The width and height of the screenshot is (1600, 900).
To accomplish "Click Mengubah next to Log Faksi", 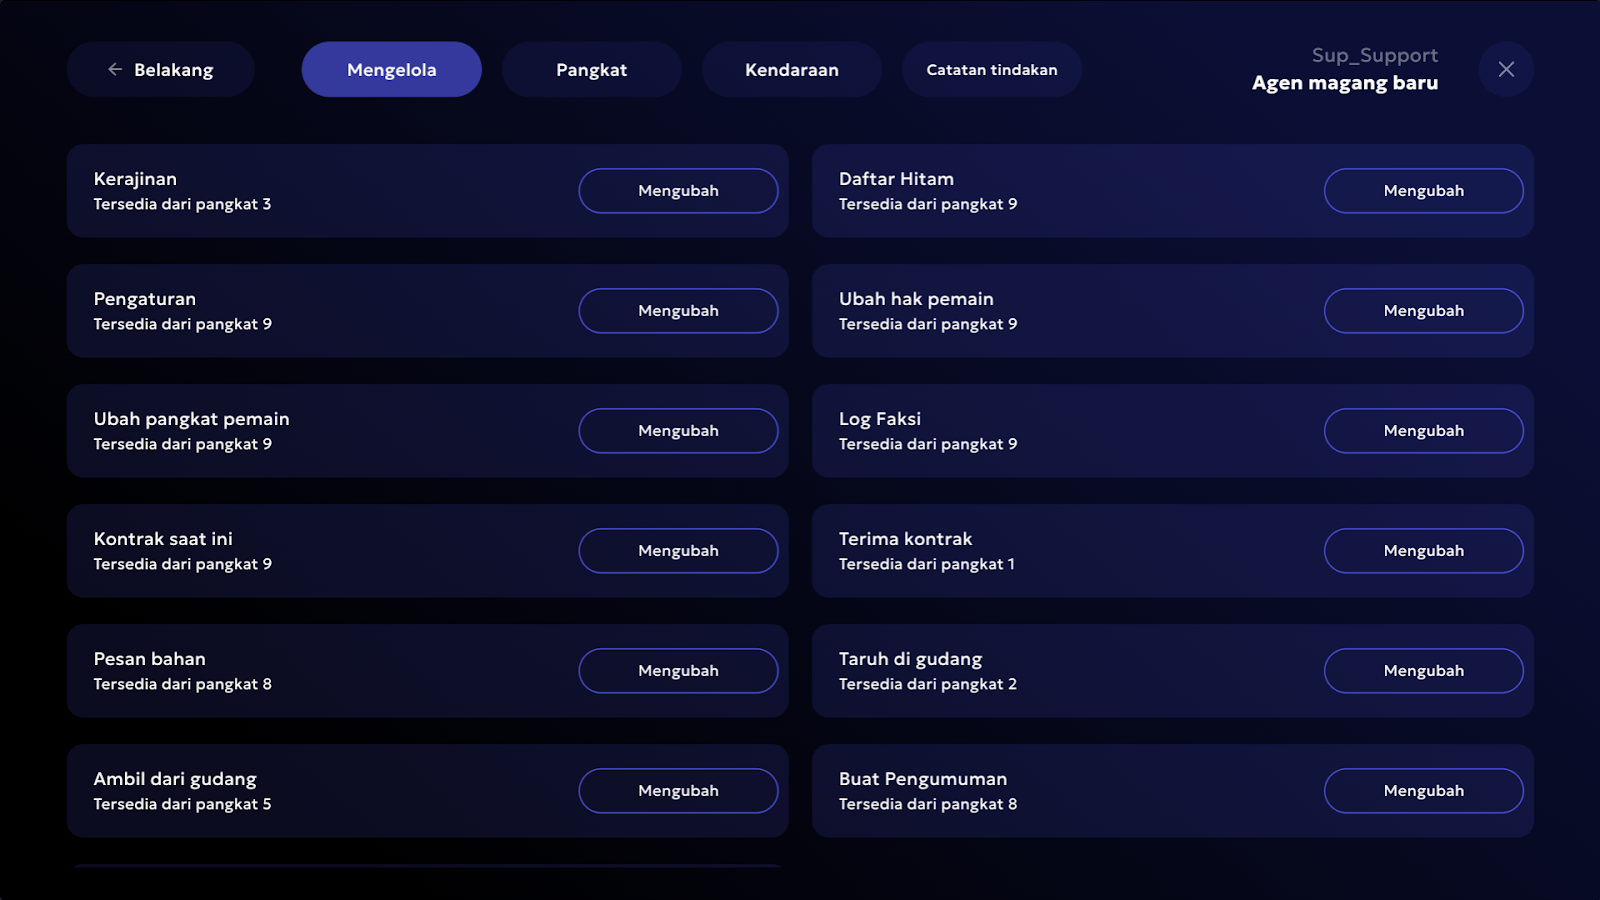I will [1424, 431].
